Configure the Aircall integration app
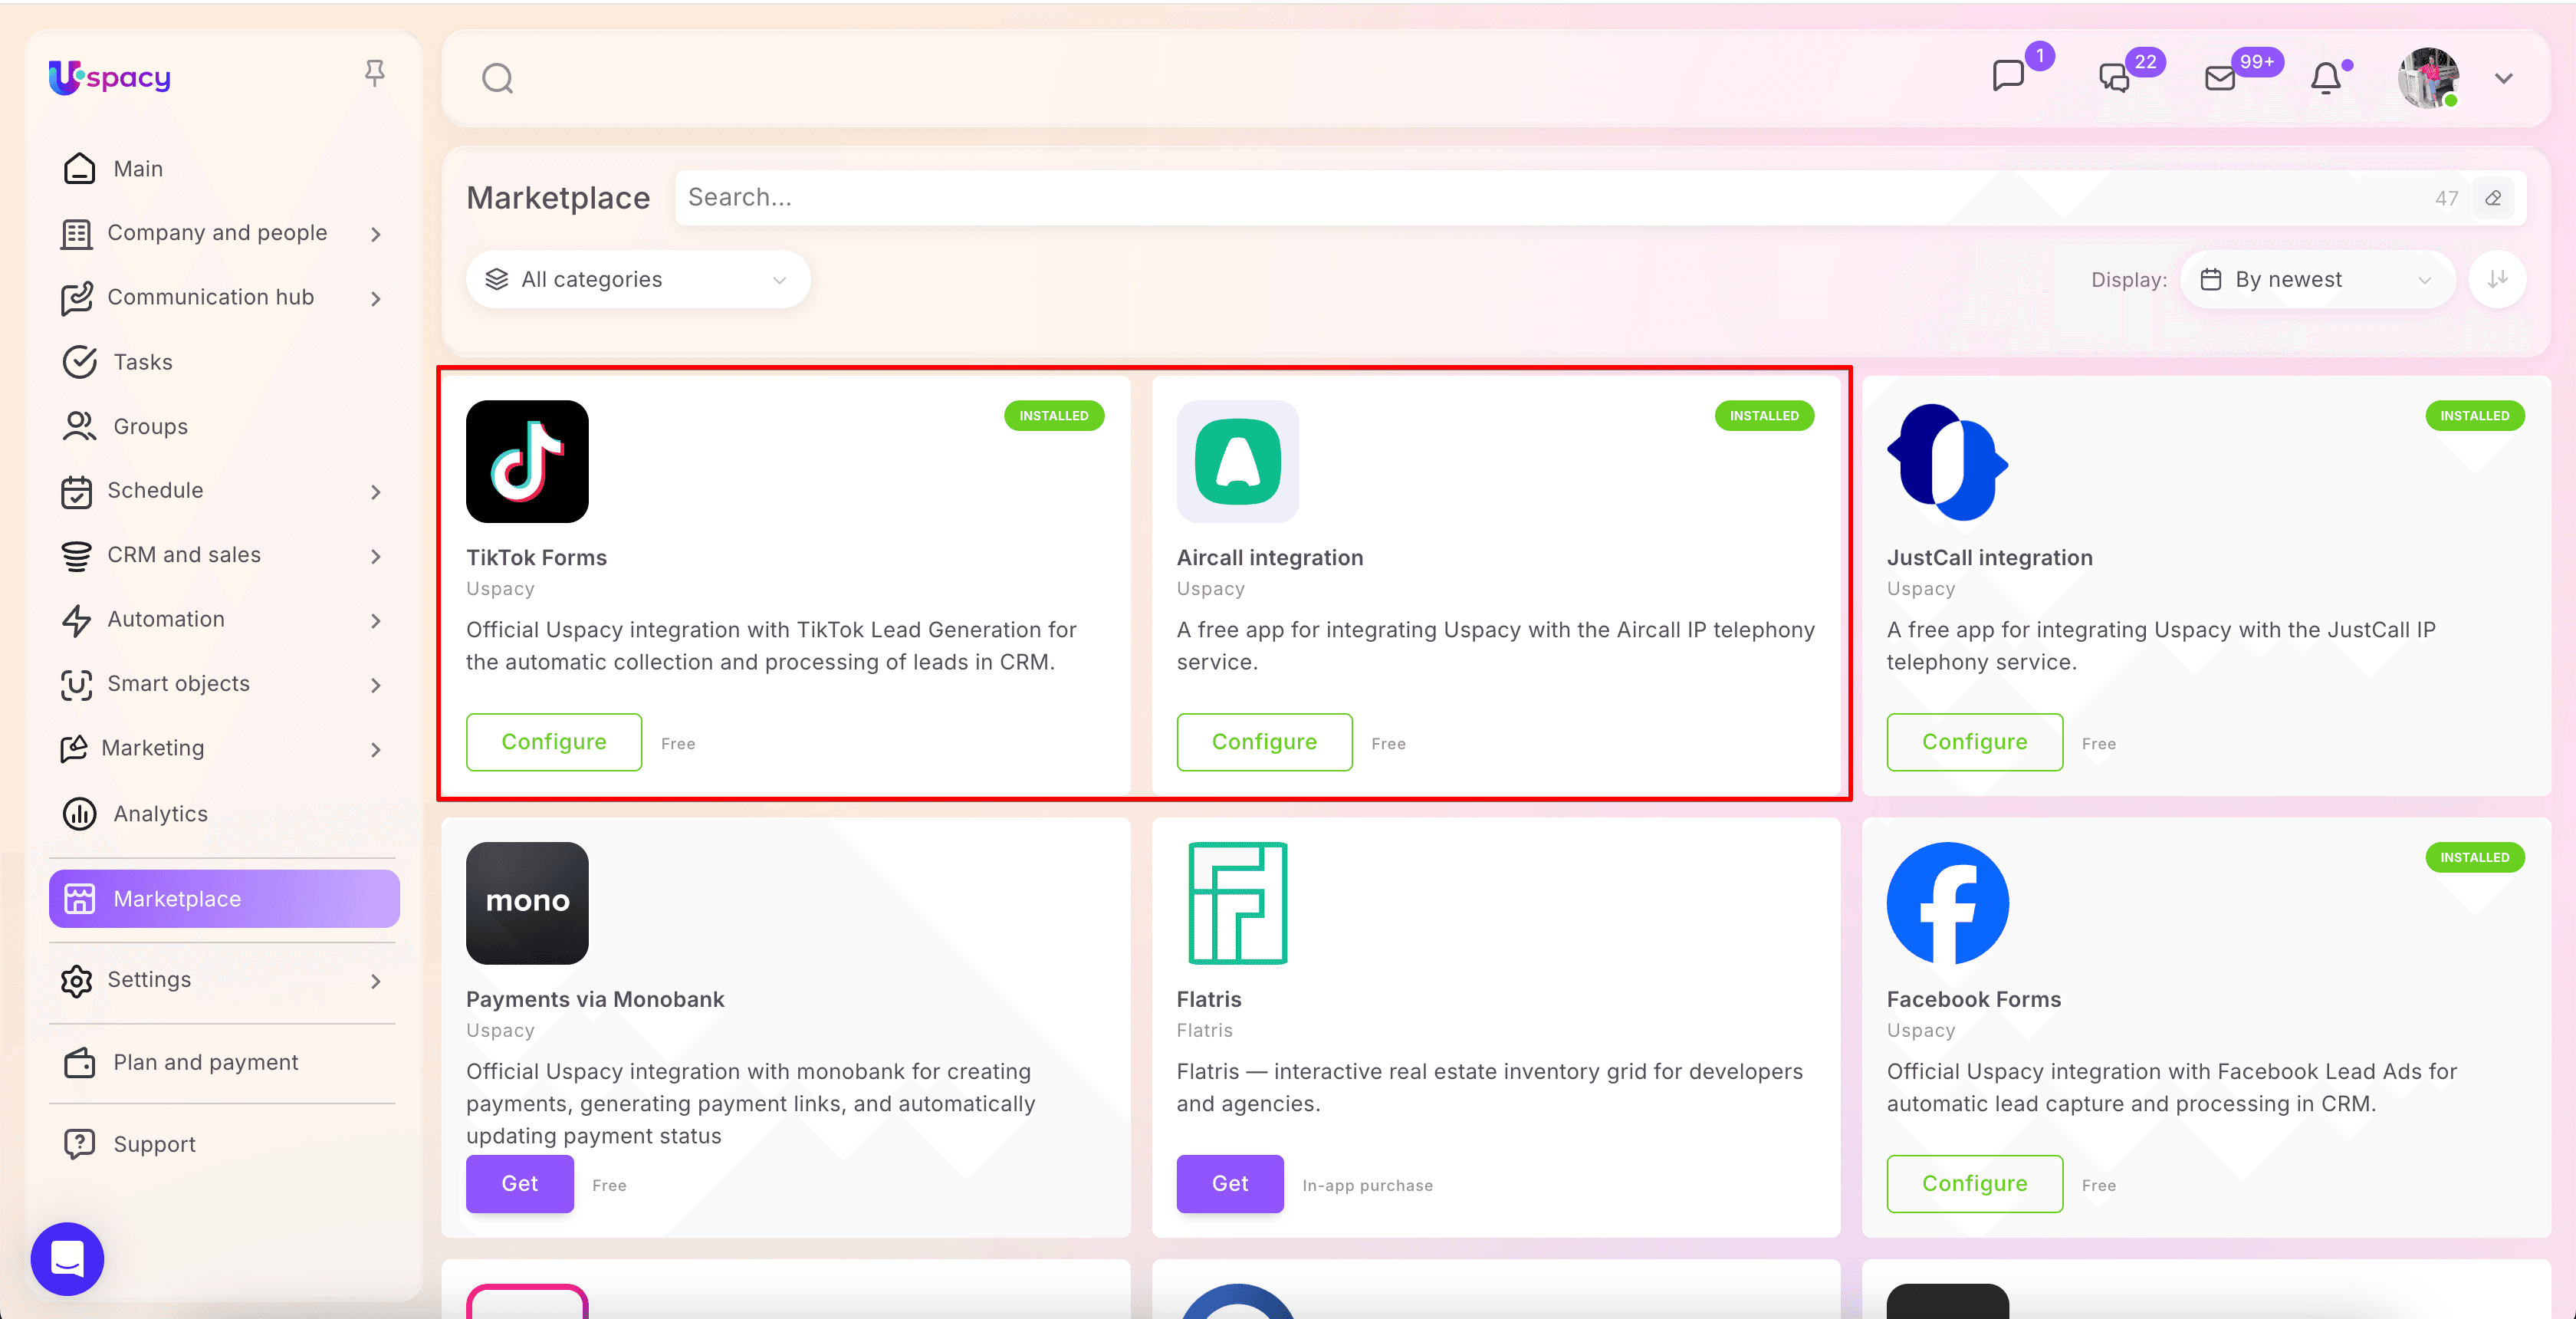Viewport: 2576px width, 1319px height. point(1264,742)
